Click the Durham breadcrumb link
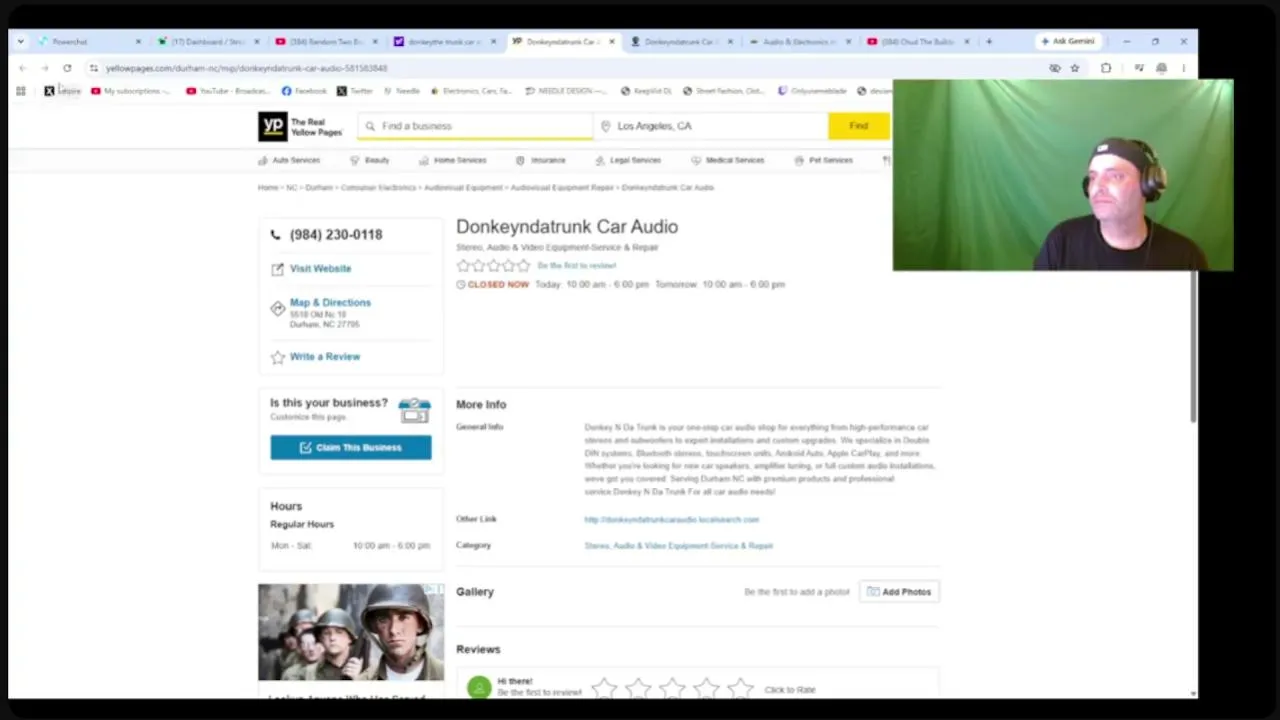 coord(319,188)
